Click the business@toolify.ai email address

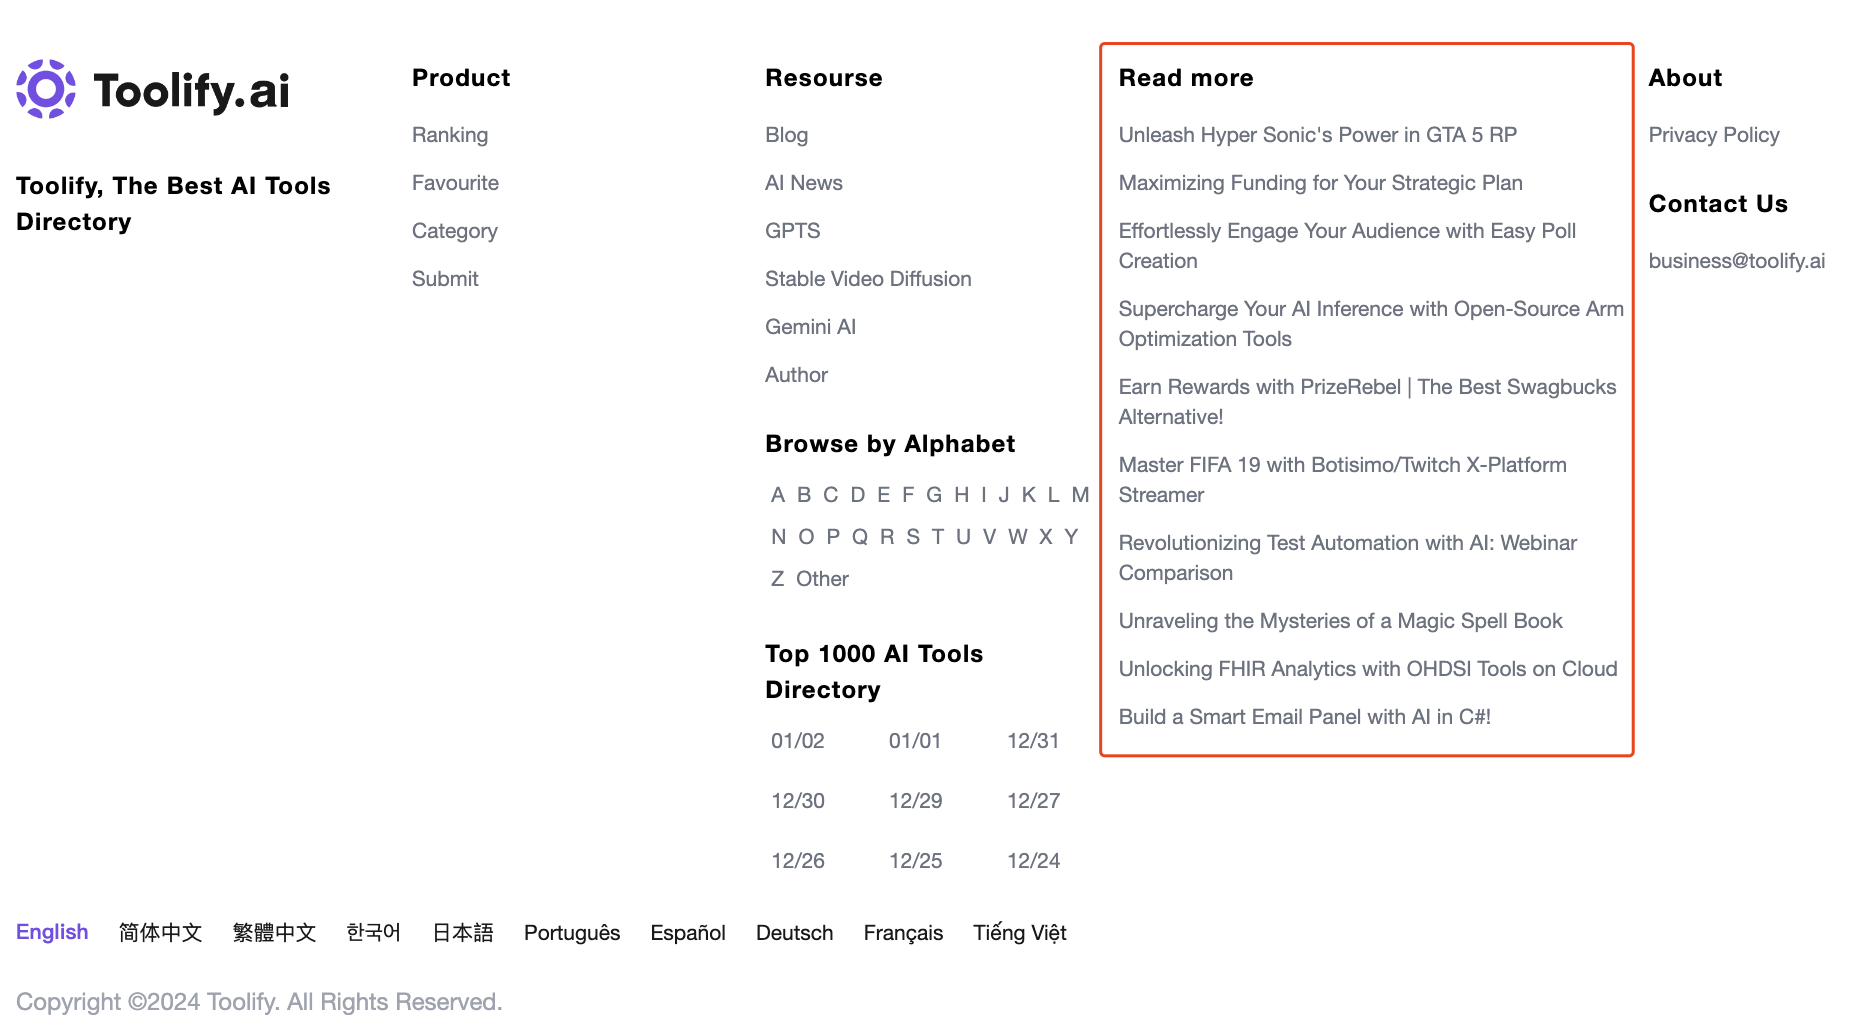click(x=1737, y=261)
